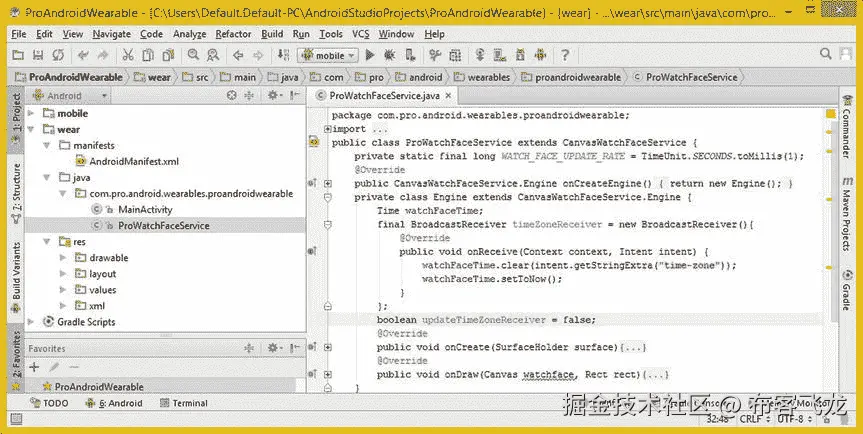The height and width of the screenshot is (434, 863).
Task: Click the Back navigation arrow
Action: pos(238,55)
